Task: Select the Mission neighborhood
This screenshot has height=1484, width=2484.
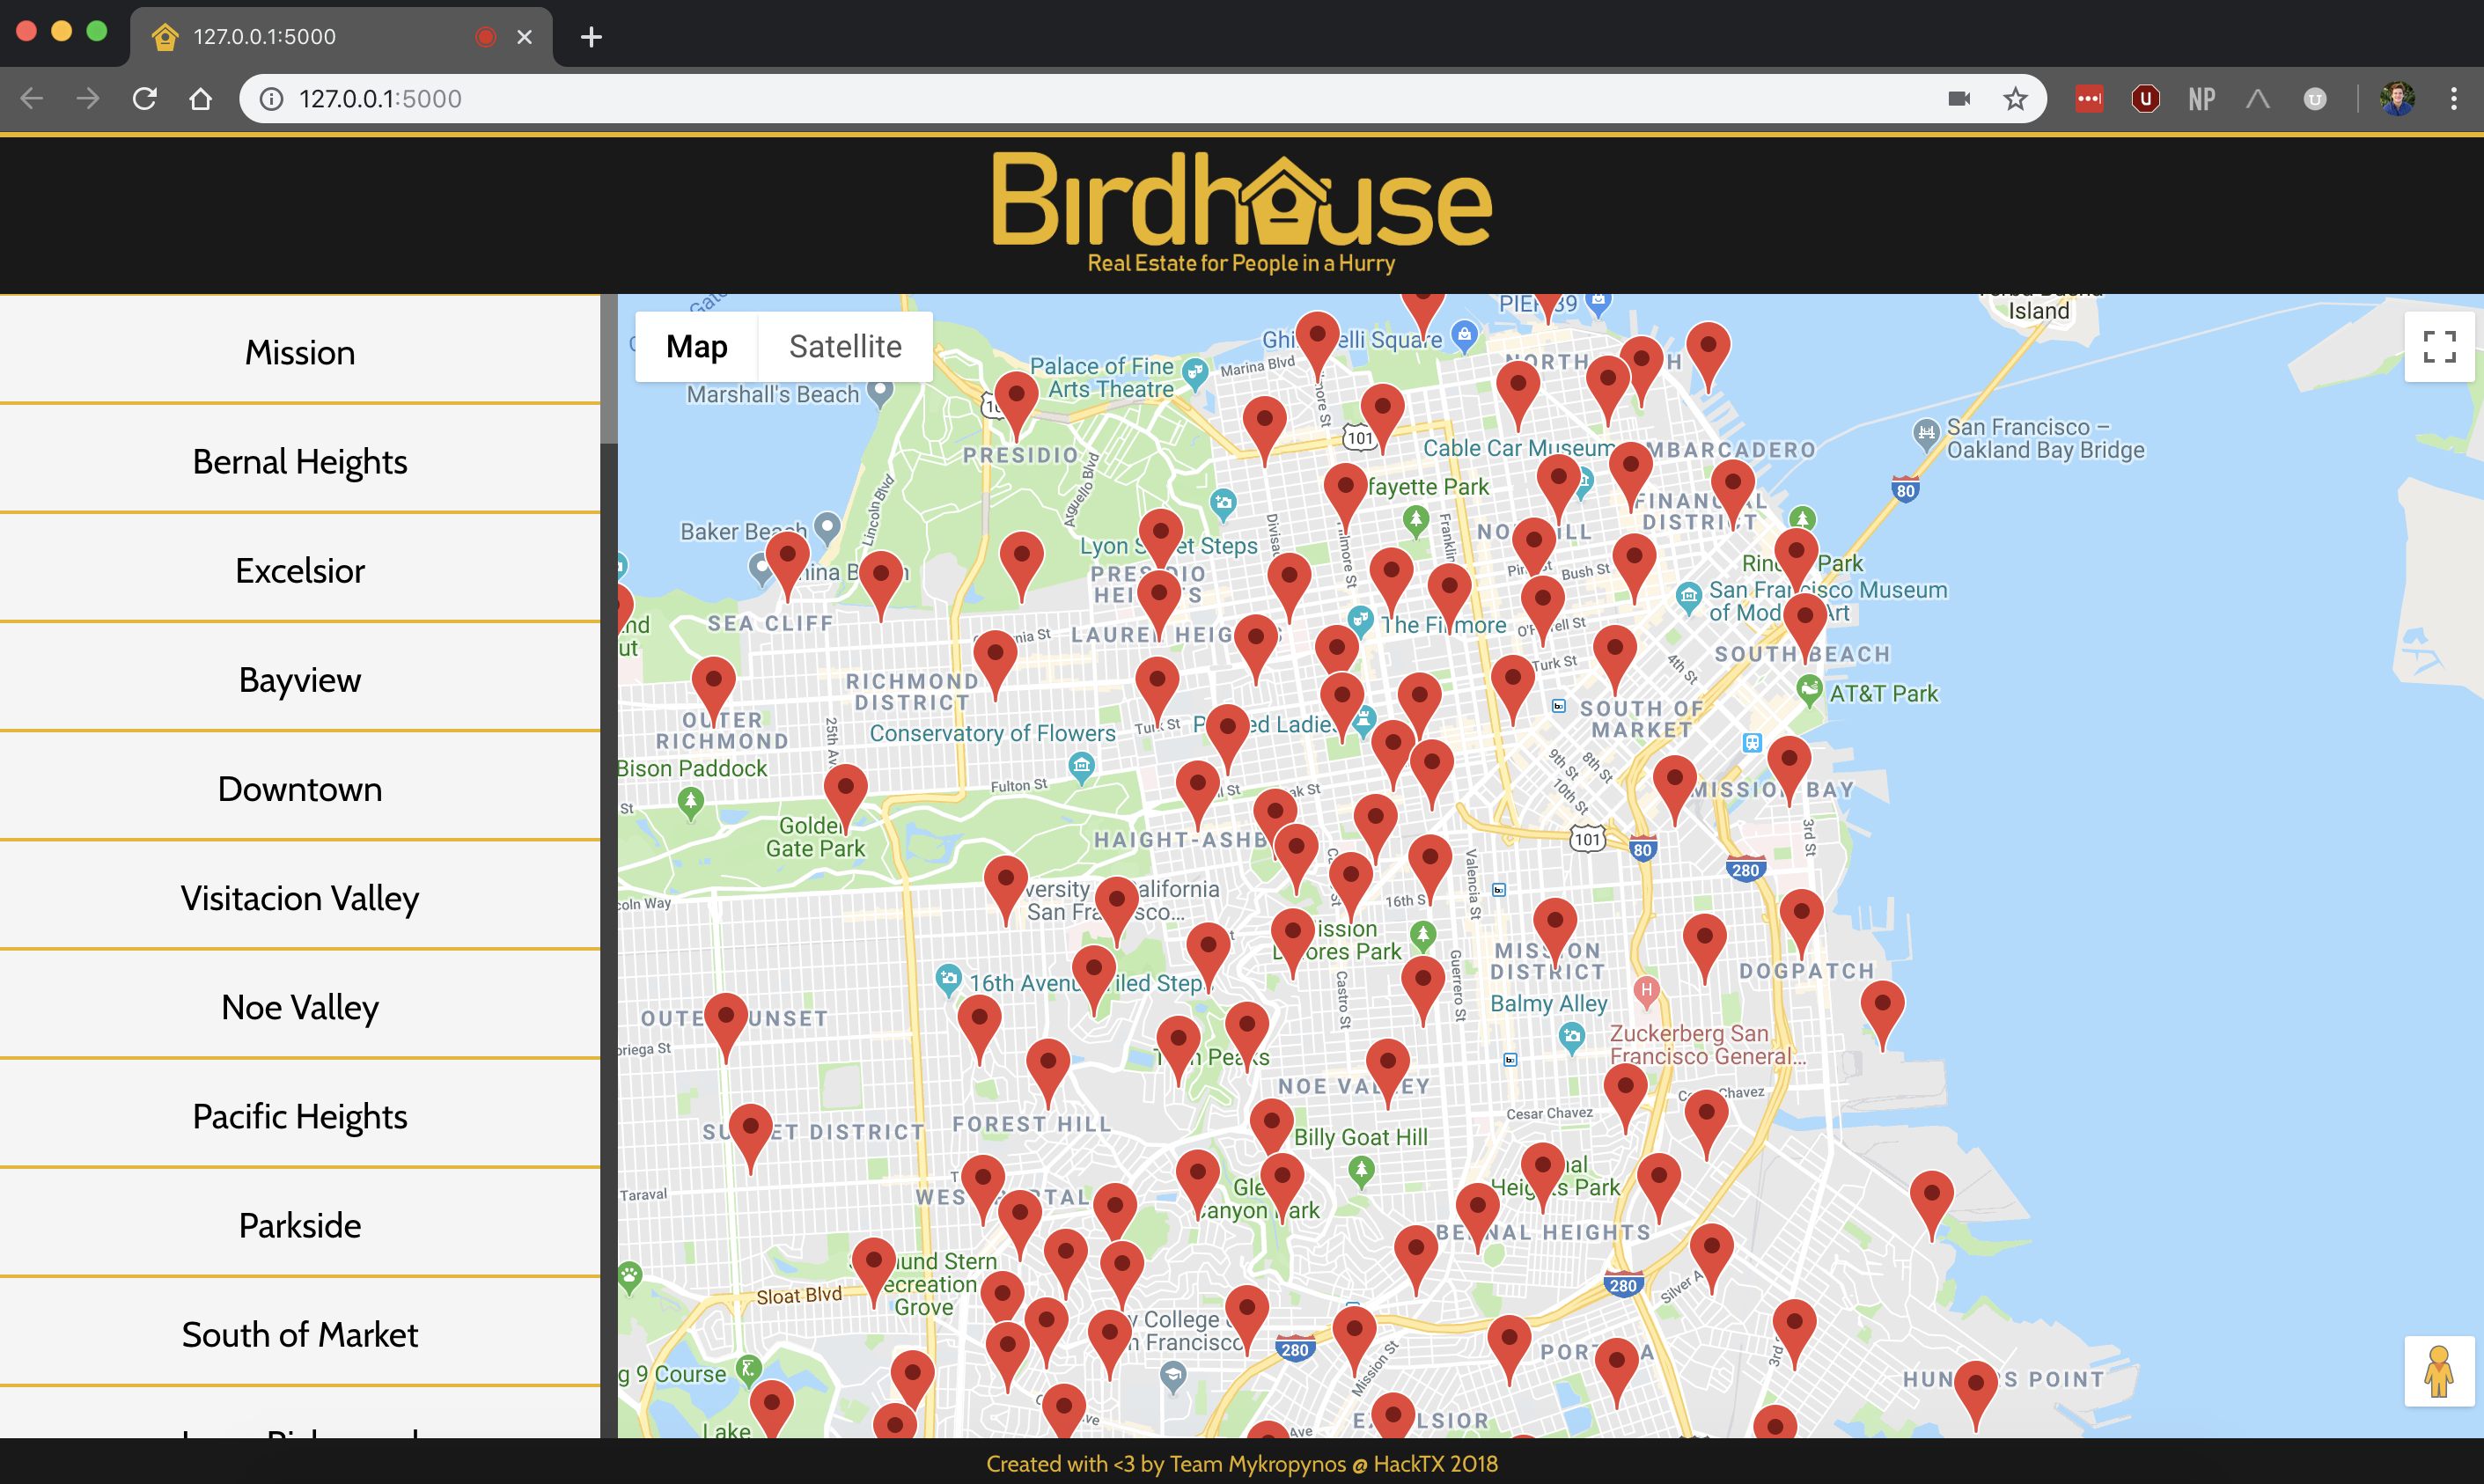Action: [300, 352]
